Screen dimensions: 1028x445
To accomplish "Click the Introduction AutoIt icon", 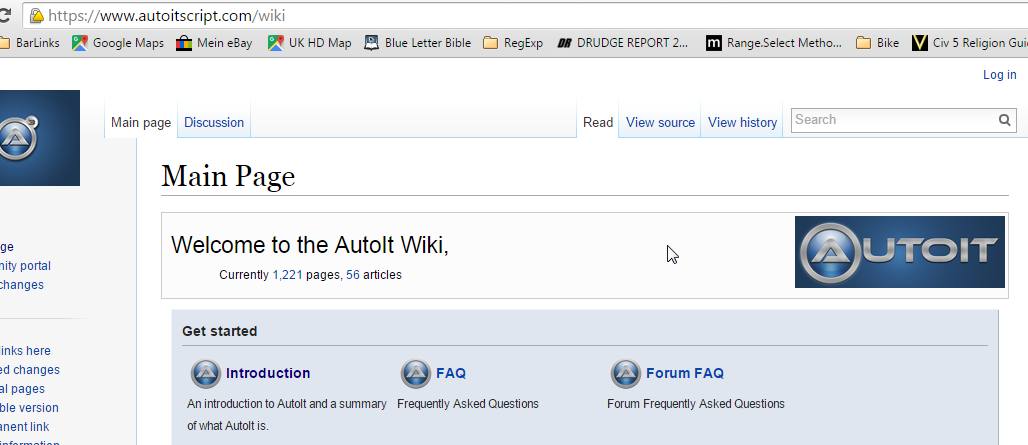I will coord(205,374).
